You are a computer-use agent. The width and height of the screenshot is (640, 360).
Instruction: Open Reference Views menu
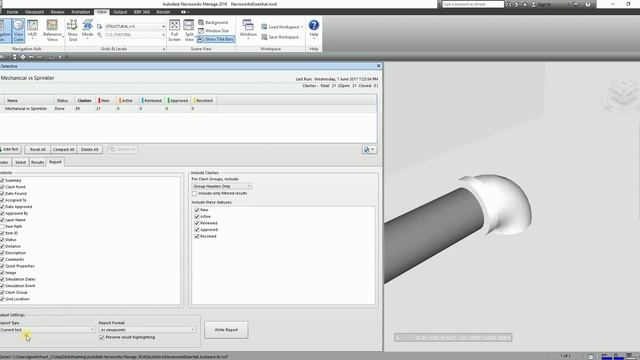point(52,31)
